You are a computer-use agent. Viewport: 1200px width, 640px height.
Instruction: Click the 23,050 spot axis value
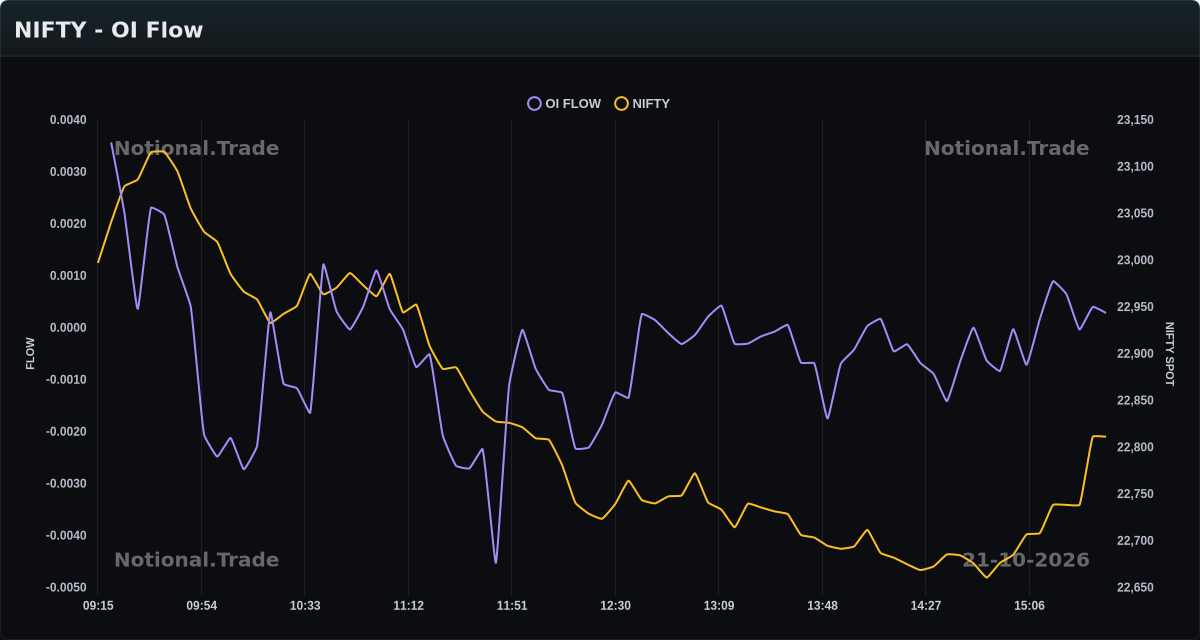click(1135, 214)
